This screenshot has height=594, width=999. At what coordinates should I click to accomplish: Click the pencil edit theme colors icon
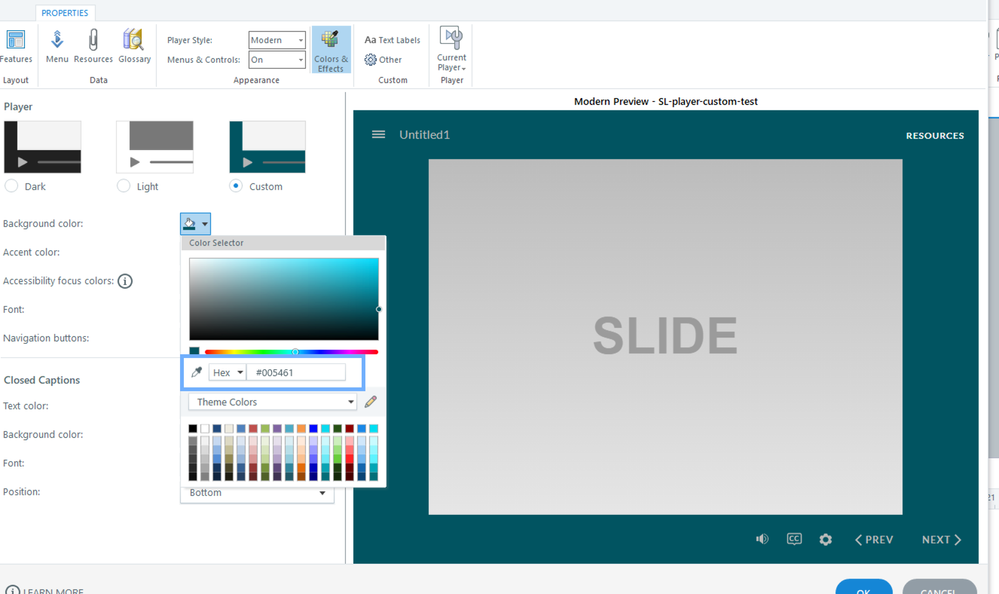(371, 402)
